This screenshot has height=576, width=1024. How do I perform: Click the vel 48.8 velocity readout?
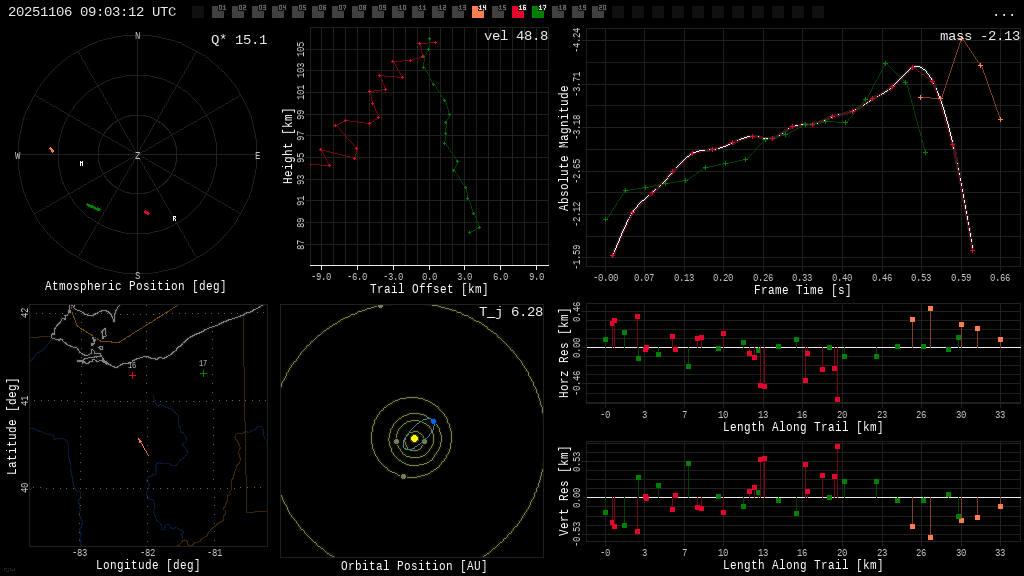(x=516, y=36)
